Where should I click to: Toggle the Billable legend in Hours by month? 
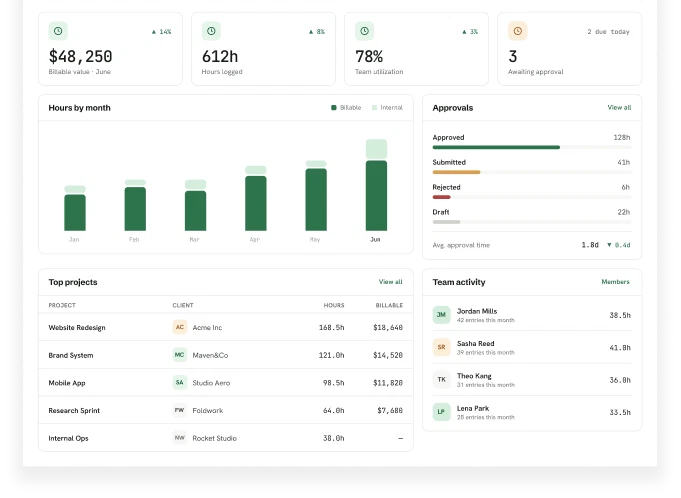(x=346, y=108)
